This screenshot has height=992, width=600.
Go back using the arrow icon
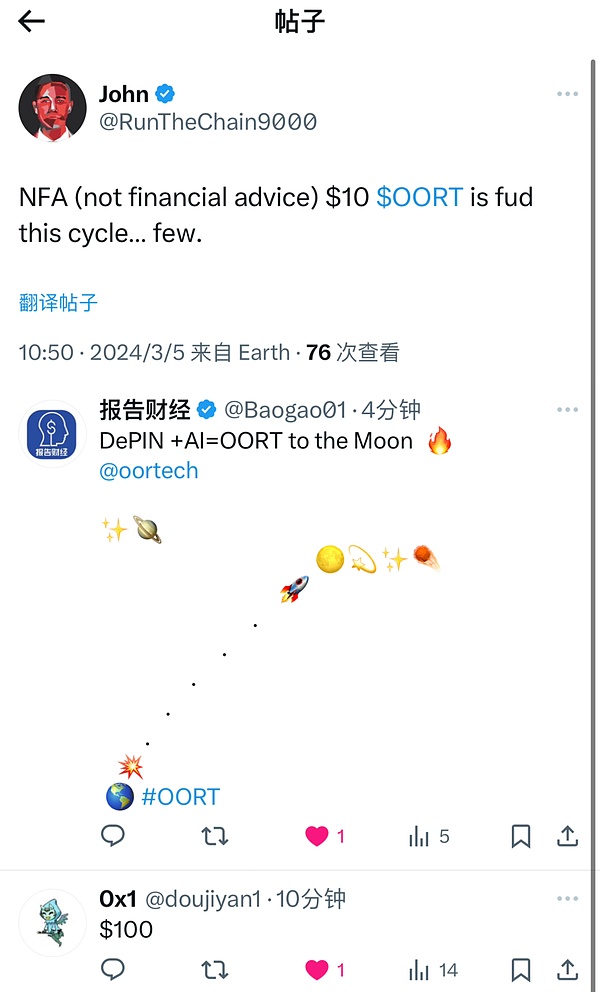click(32, 21)
